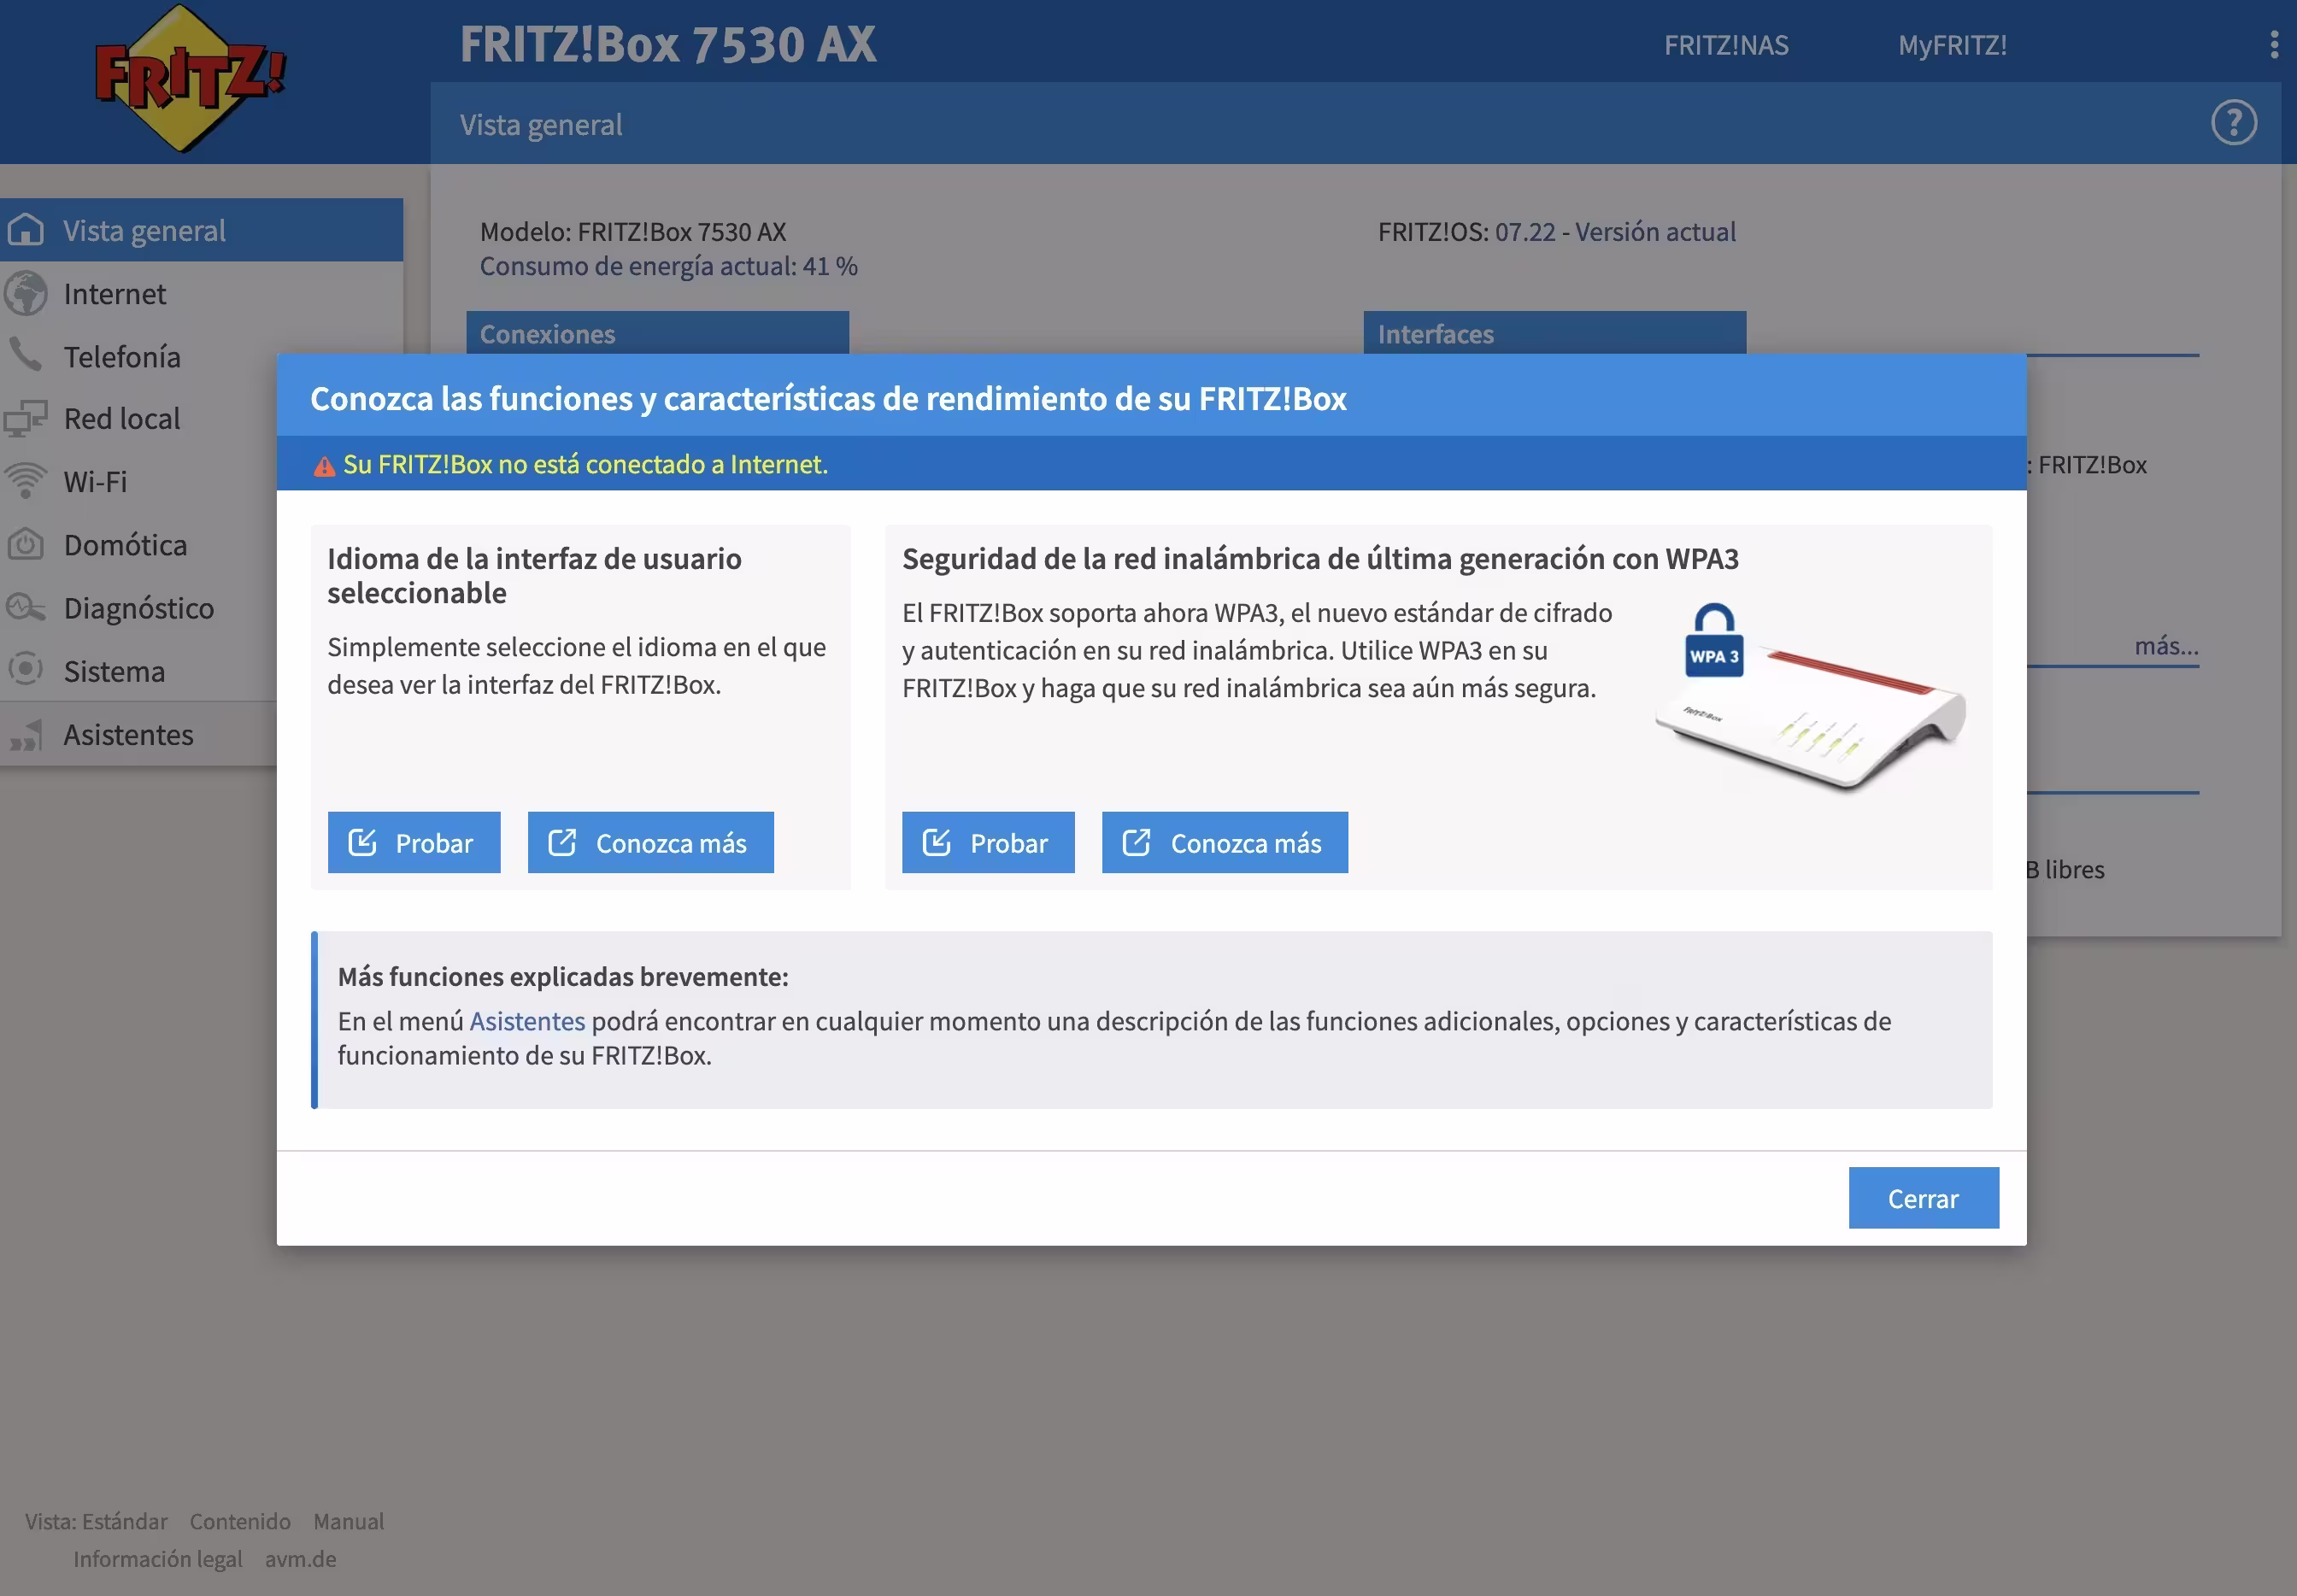2297x1596 pixels.
Task: Click the Sistema icon in sidebar
Action: click(x=26, y=670)
